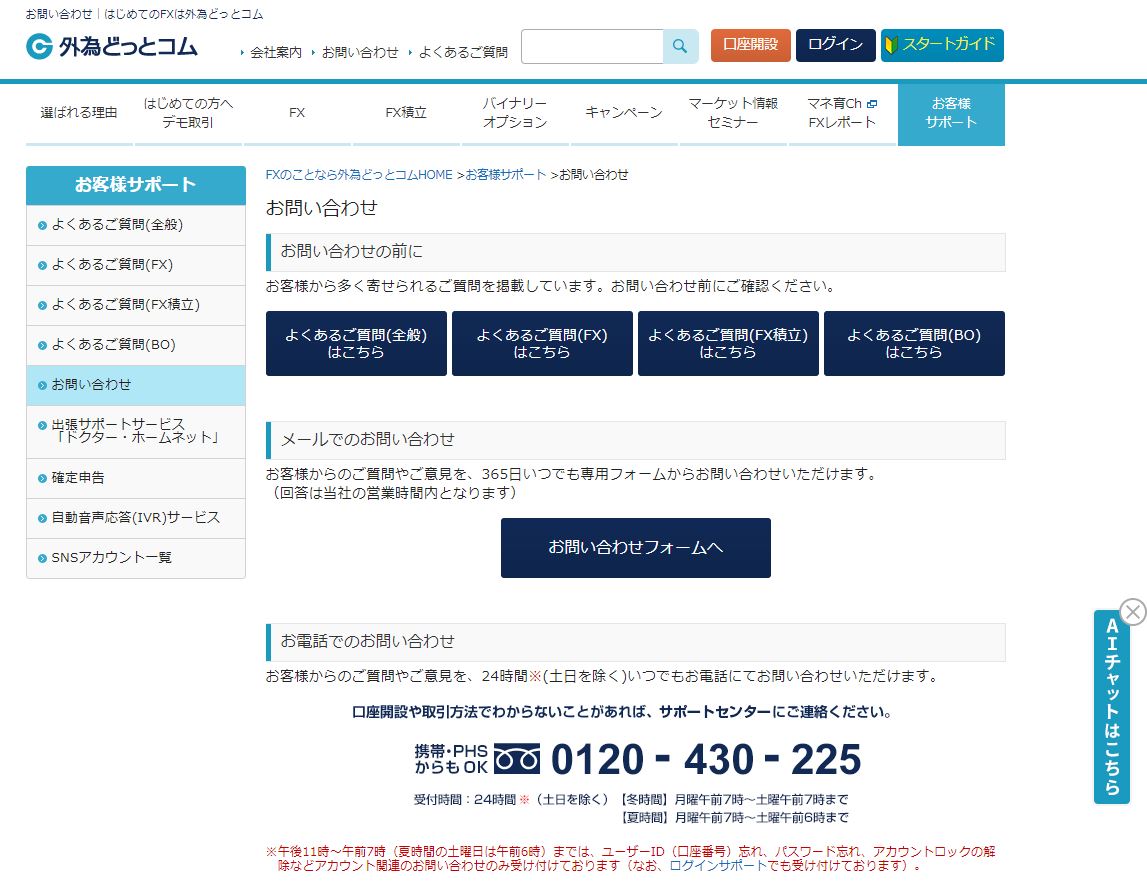The width and height of the screenshot is (1147, 882).
Task: Open the よくあるご質問 header link
Action: pyautogui.click(x=463, y=53)
